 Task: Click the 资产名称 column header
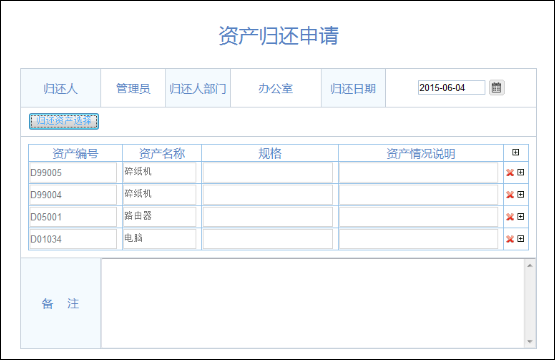[x=162, y=154]
